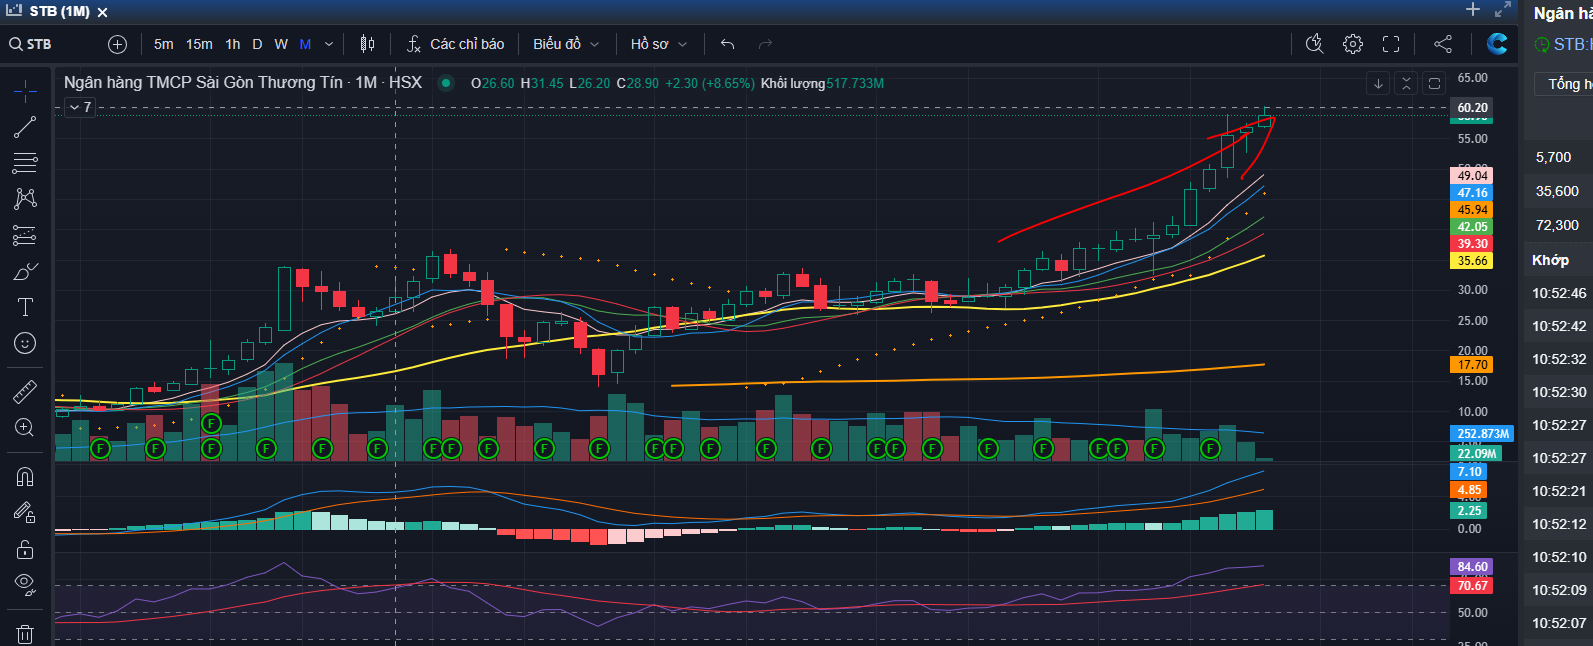Click the pink 49.04 indicator label
Viewport: 1593px width, 646px height.
click(x=1472, y=176)
